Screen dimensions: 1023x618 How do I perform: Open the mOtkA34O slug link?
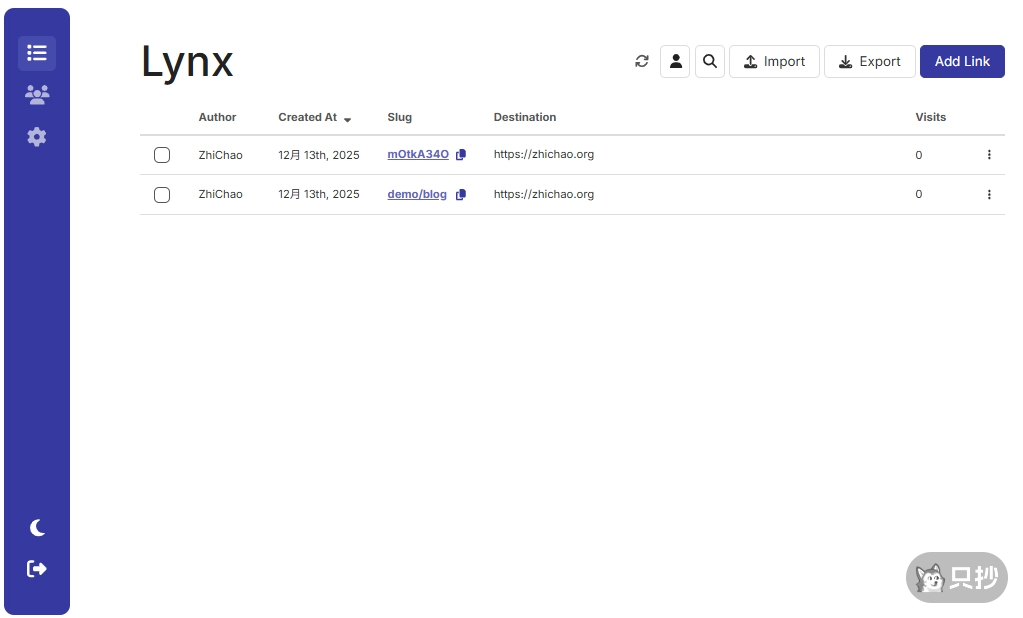(418, 155)
